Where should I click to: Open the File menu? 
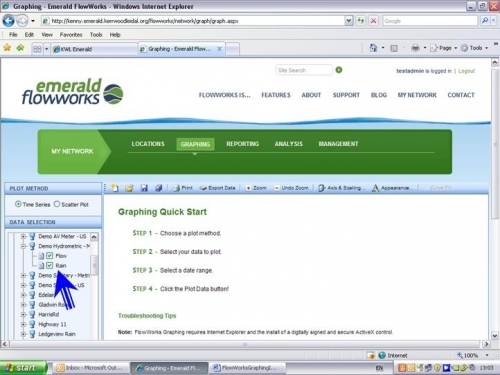click(13, 35)
